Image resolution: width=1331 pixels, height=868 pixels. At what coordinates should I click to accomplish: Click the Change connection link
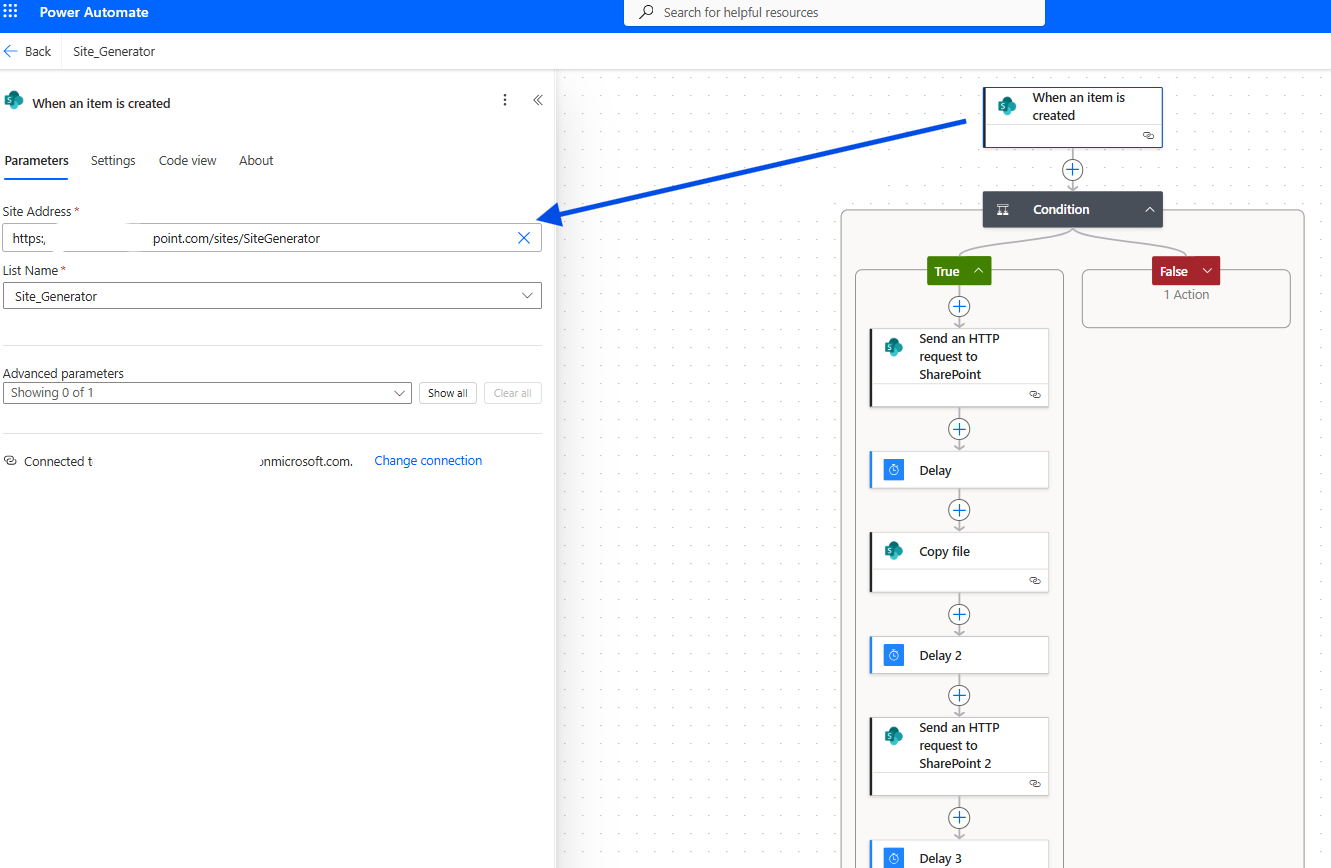pyautogui.click(x=428, y=461)
